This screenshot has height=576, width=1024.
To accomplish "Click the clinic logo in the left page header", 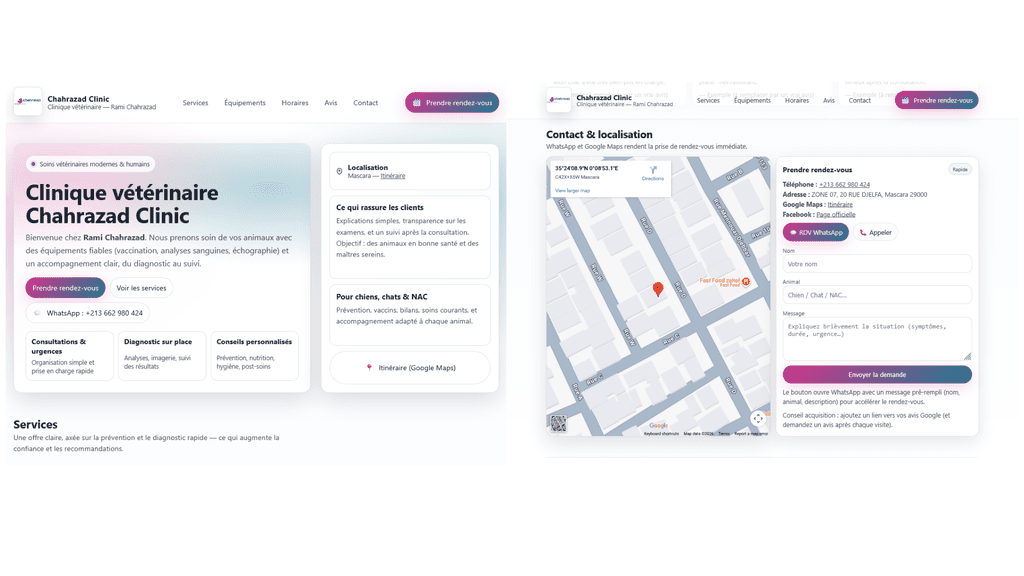I will point(27,101).
